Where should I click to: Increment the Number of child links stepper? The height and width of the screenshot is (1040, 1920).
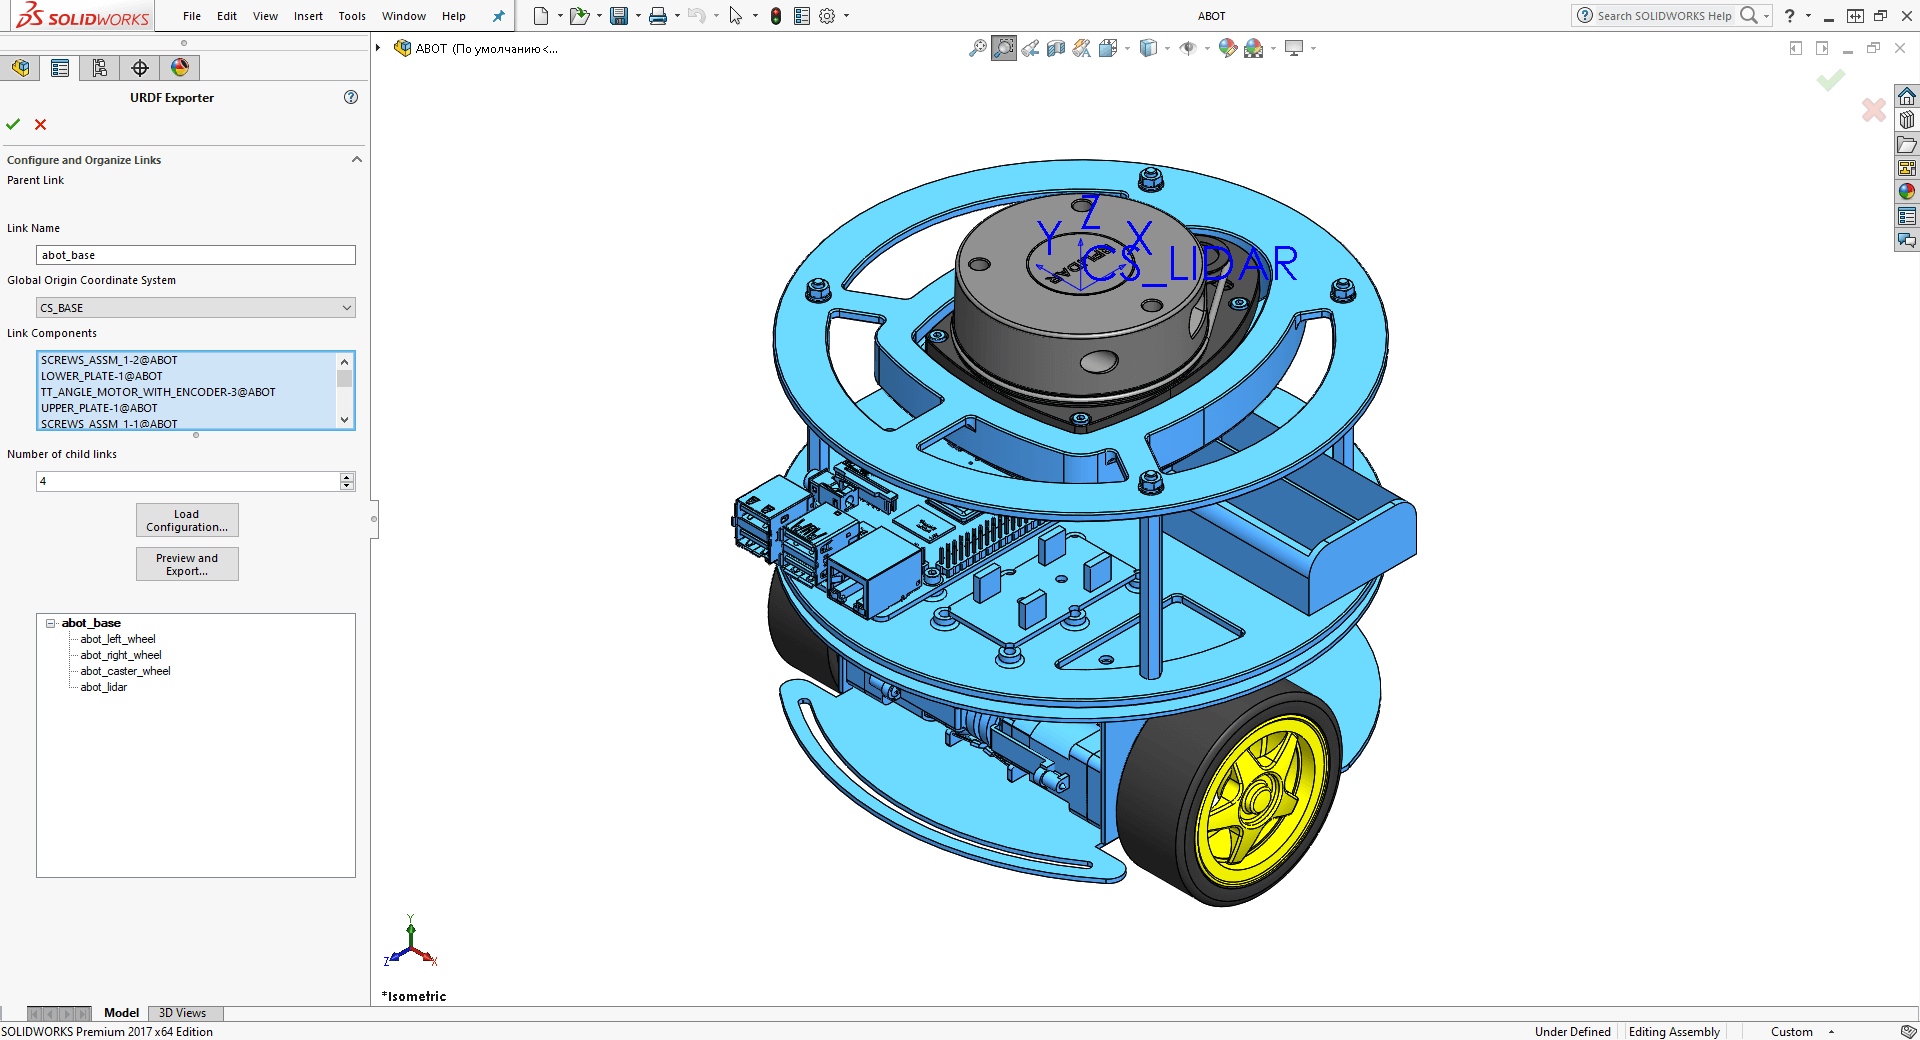[347, 477]
